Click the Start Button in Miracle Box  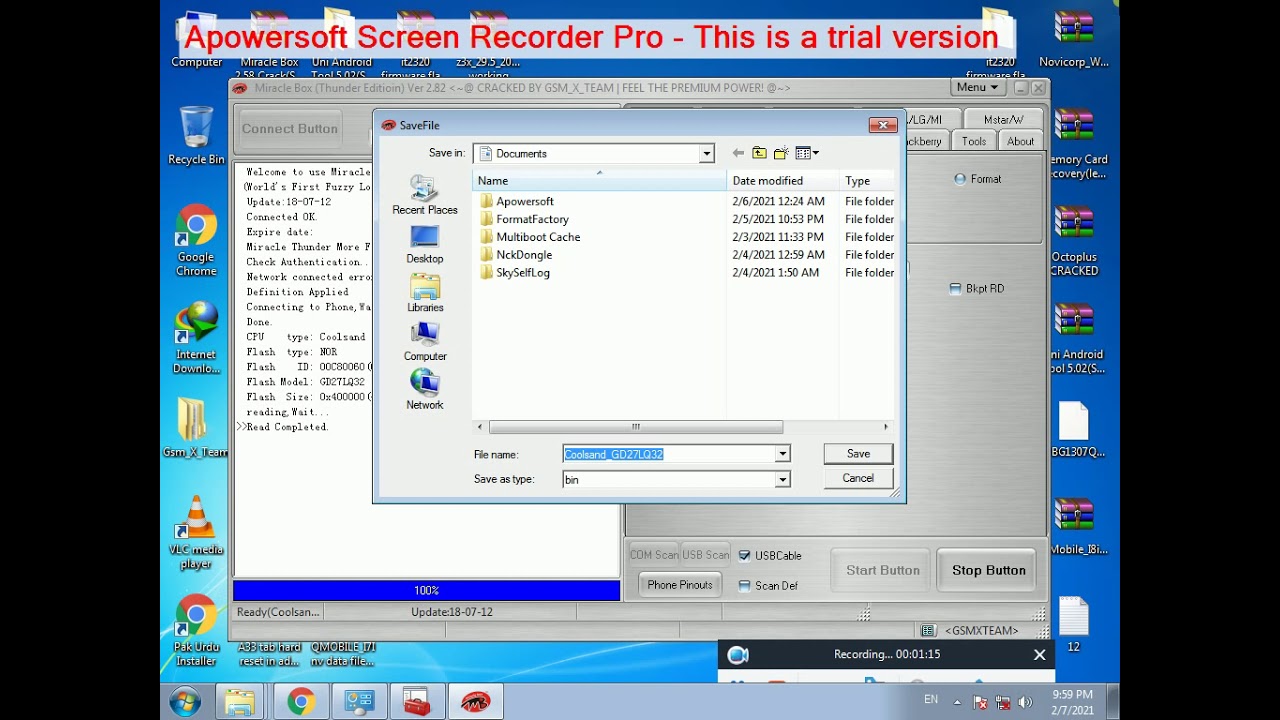[883, 570]
